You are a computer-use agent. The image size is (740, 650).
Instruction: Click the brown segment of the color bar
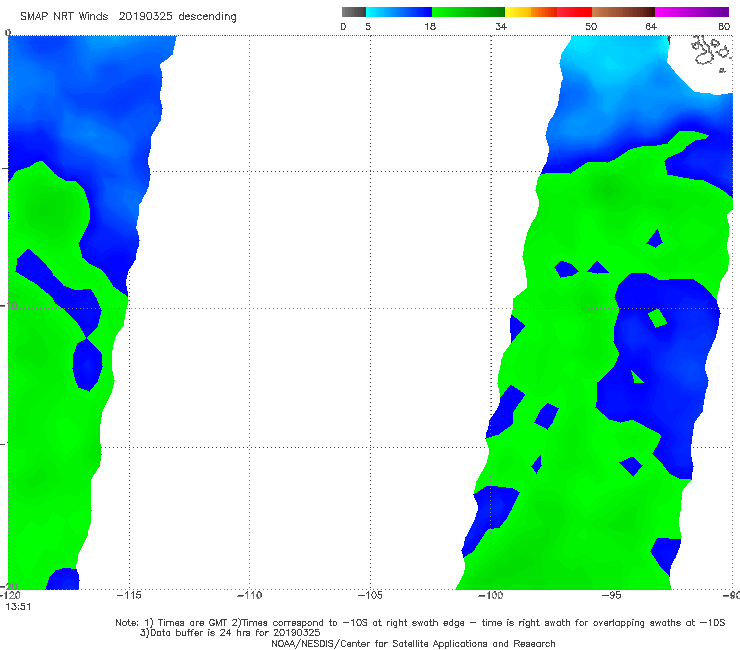coord(623,12)
